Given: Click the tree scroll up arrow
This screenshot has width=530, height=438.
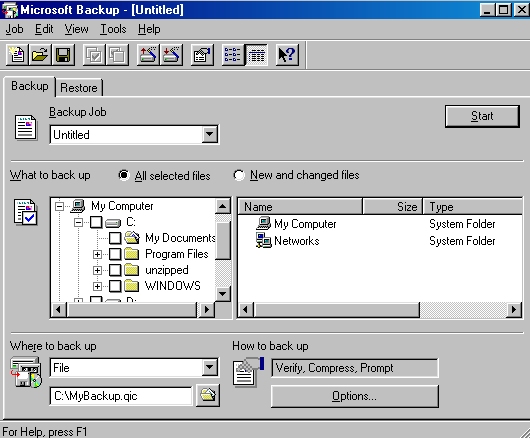Looking at the screenshot, I should (x=223, y=206).
